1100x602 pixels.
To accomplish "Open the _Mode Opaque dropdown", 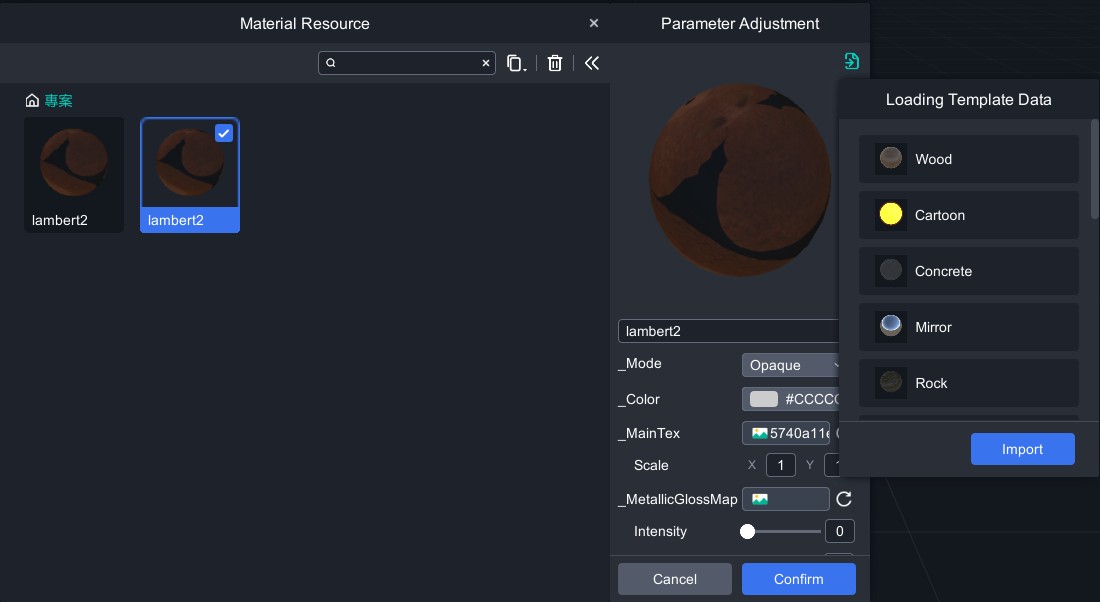I will (x=790, y=365).
